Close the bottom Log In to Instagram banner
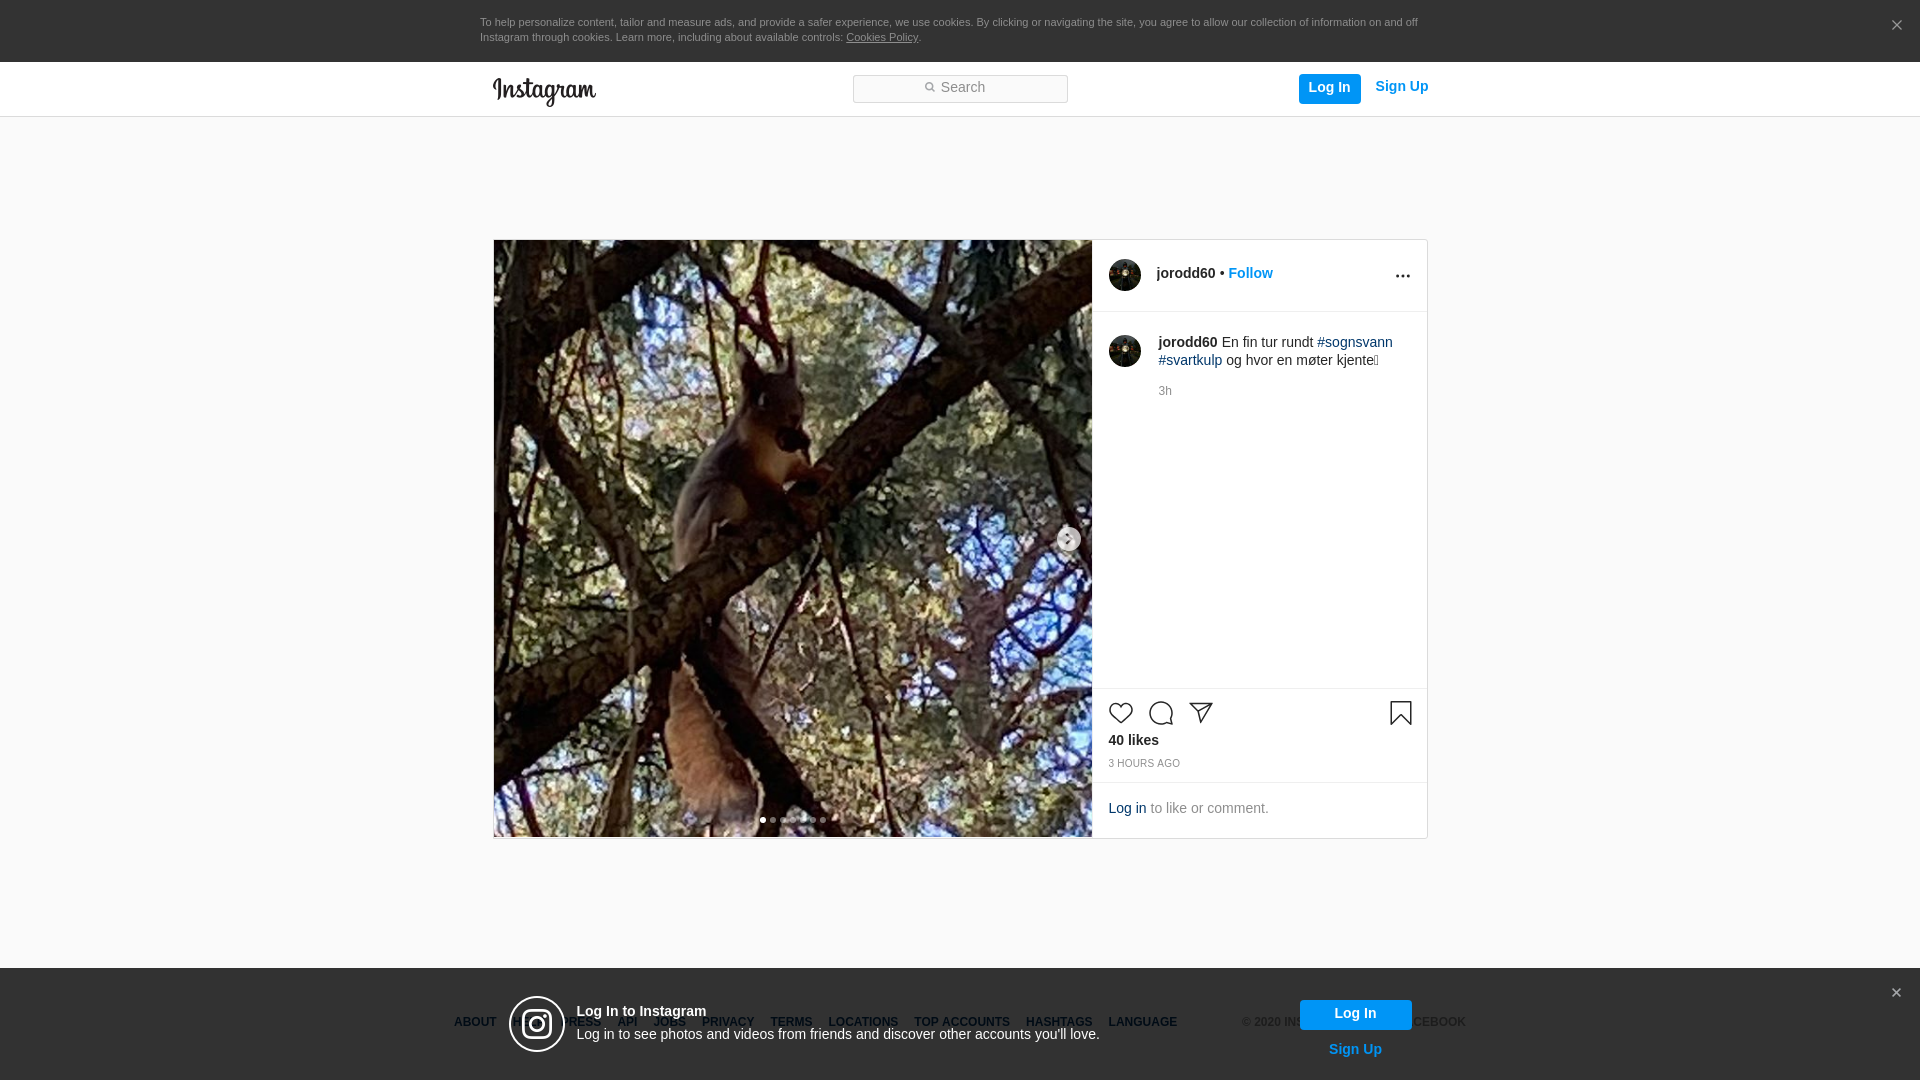The image size is (1920, 1080). (1896, 993)
